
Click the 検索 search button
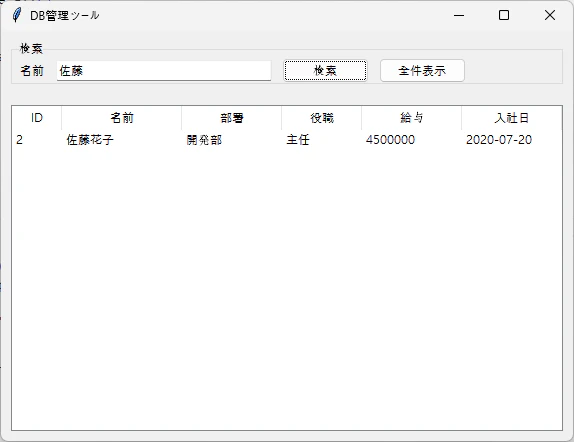tap(325, 70)
